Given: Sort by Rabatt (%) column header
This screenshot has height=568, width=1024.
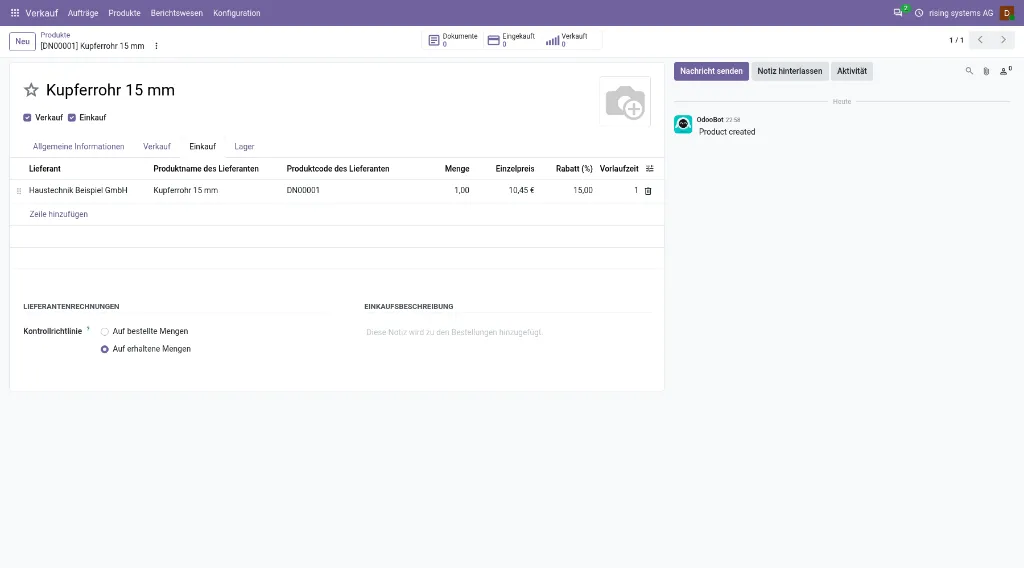Looking at the screenshot, I should point(574,169).
